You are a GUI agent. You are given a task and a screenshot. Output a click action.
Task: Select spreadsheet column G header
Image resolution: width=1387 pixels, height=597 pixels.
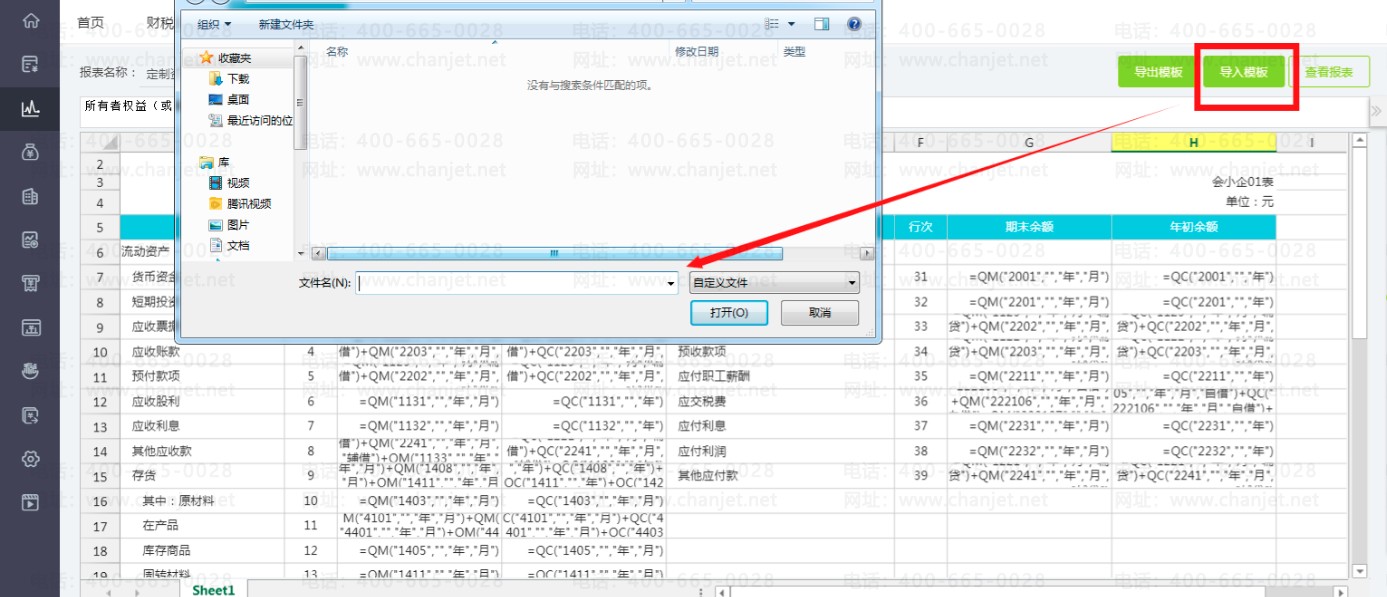pos(1029,143)
